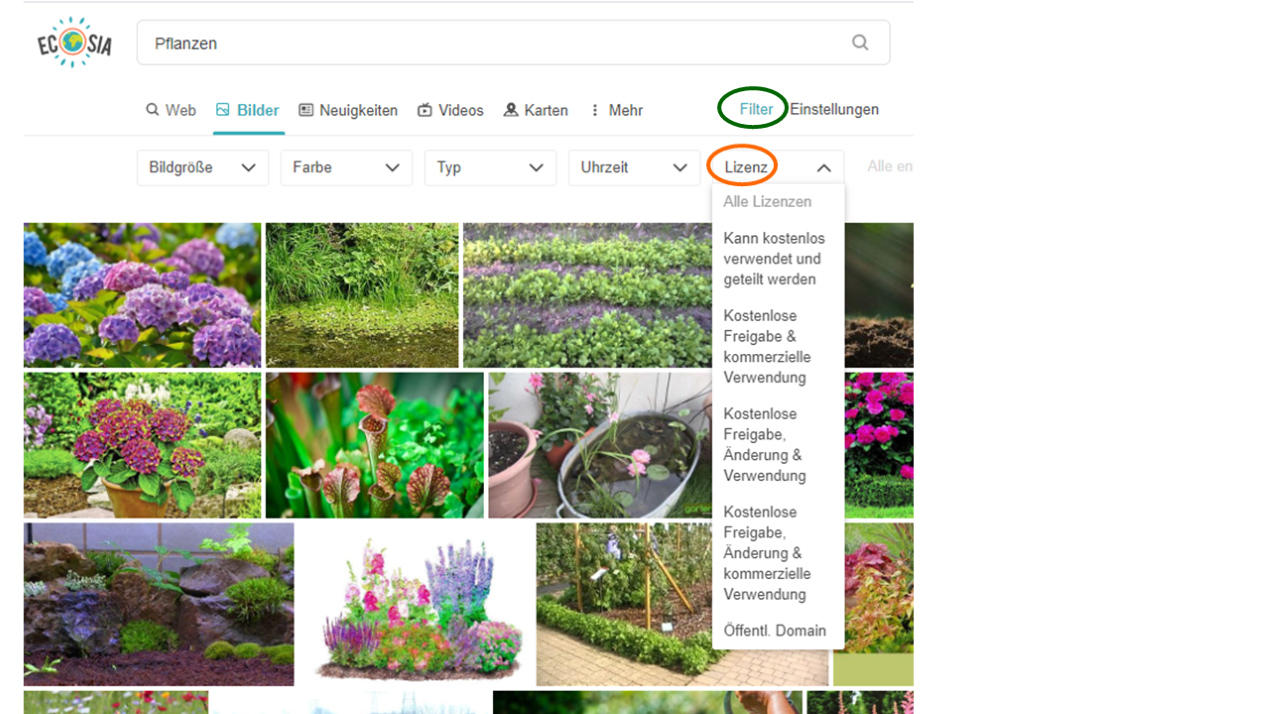Open the green pond plants image
This screenshot has height=714, width=1270.
pos(362,295)
